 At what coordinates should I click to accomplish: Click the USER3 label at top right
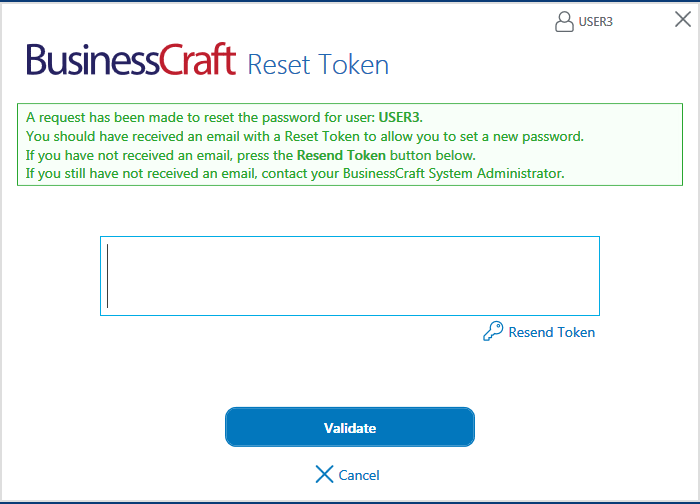[x=596, y=22]
